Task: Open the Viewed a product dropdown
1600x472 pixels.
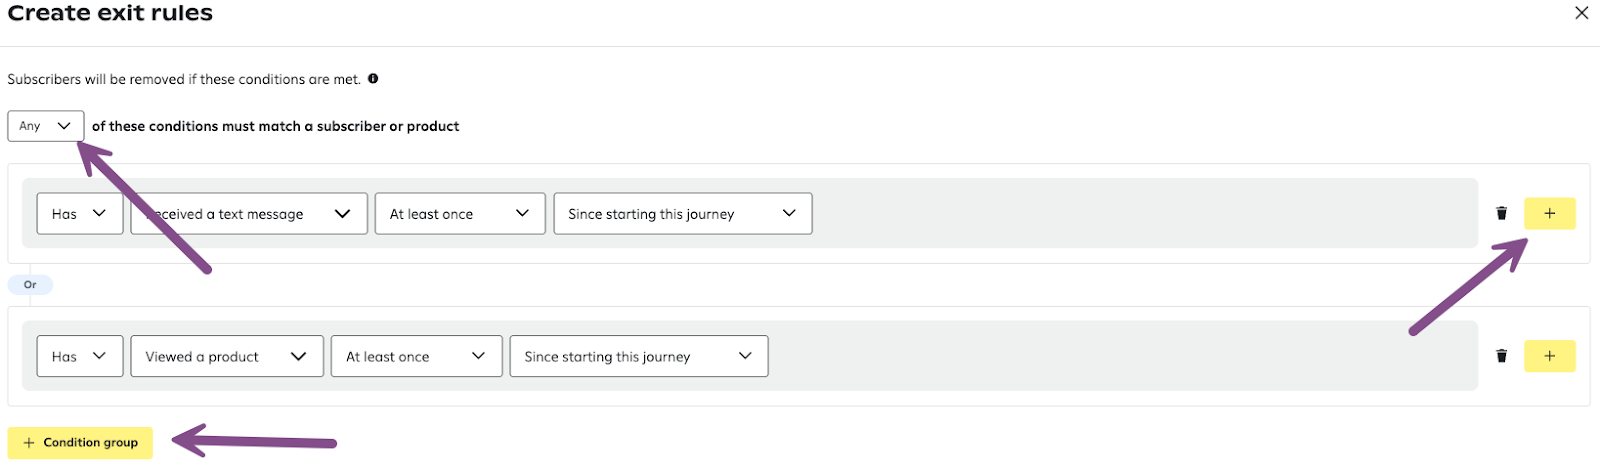Action: [x=227, y=356]
